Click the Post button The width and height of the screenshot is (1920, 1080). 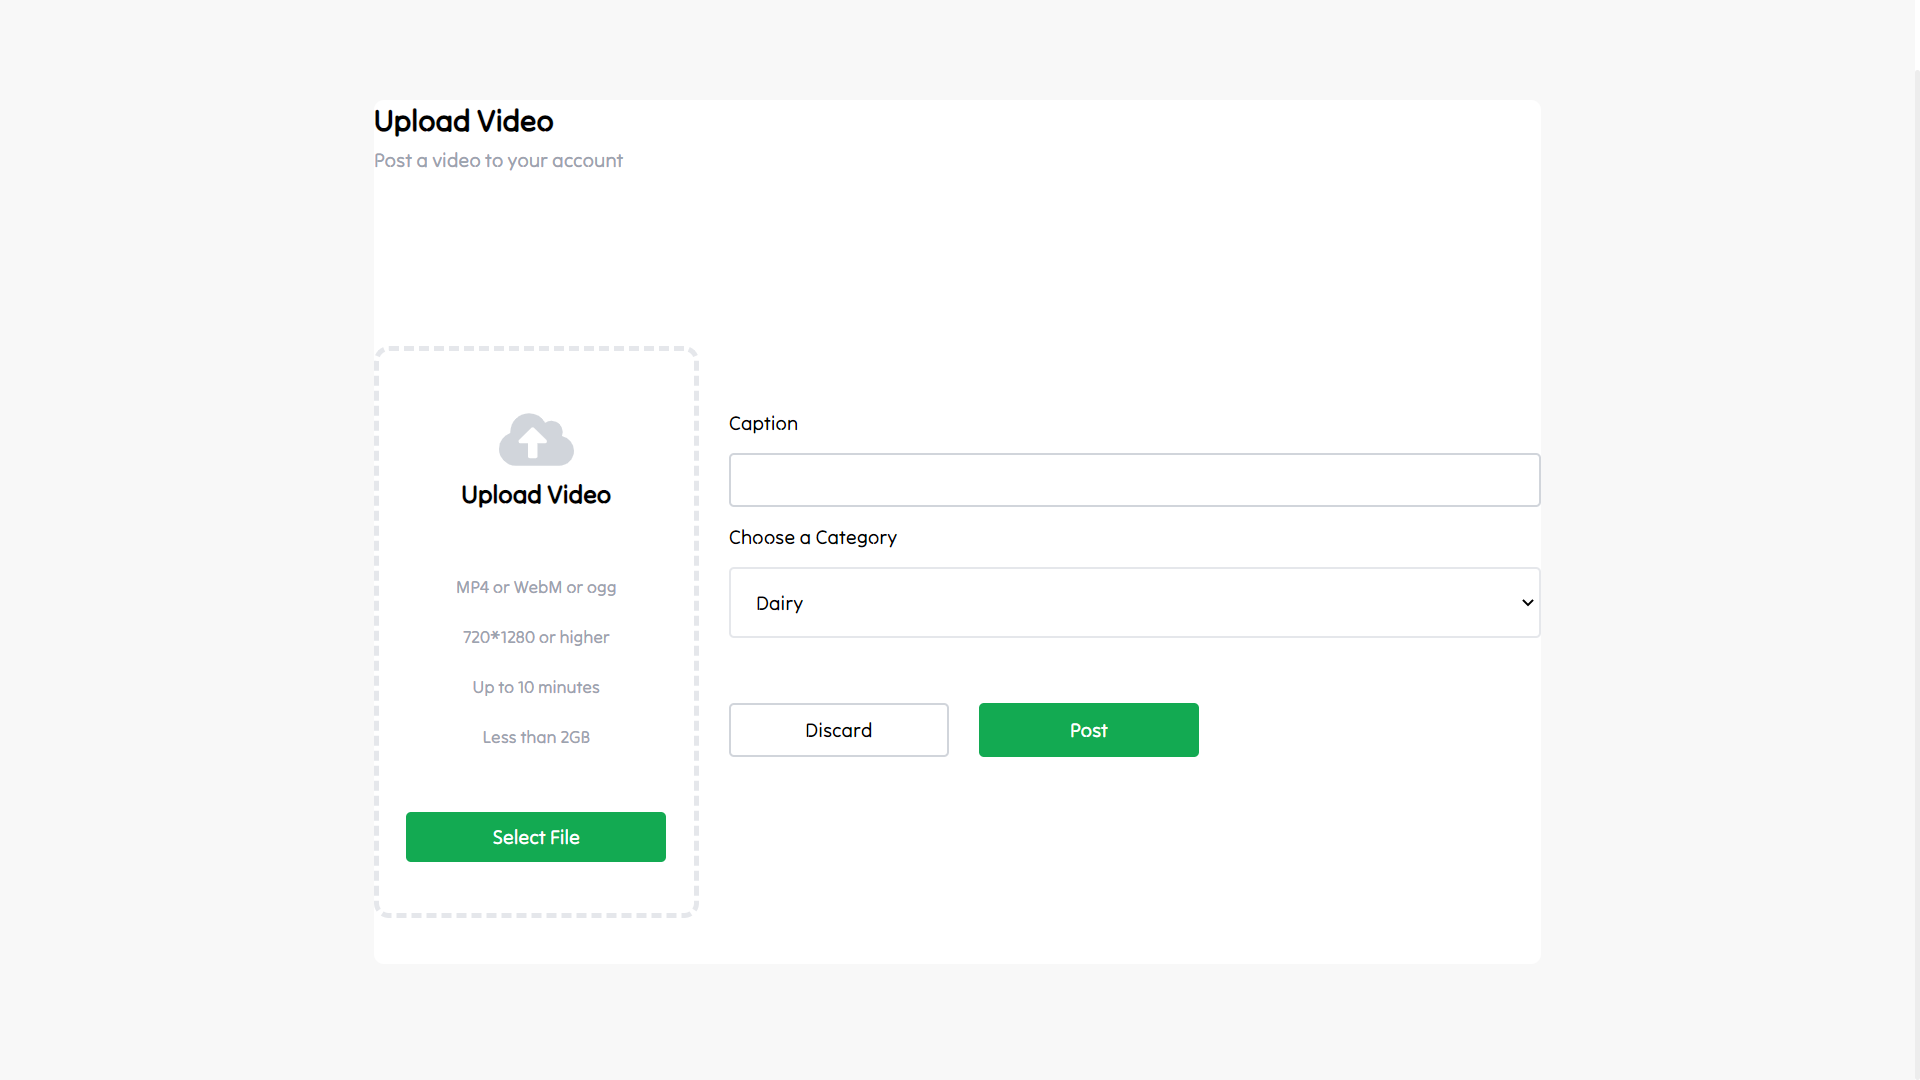pos(1088,730)
